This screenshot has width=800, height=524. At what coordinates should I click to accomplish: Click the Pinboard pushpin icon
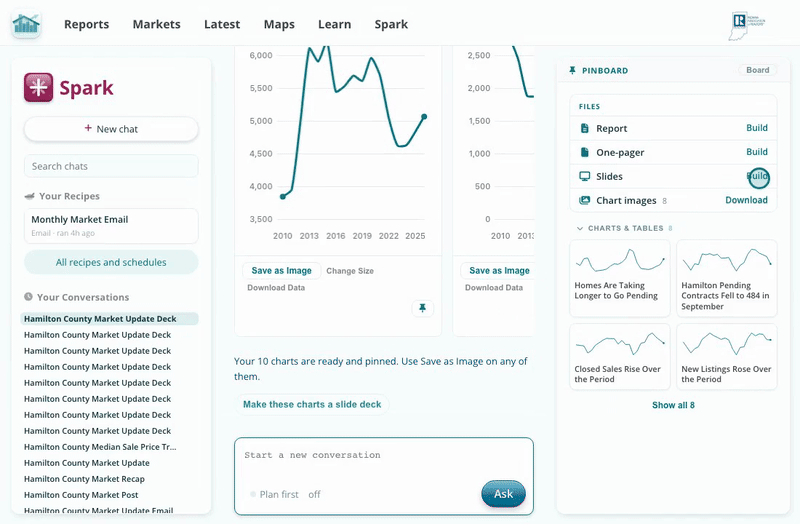pyautogui.click(x=572, y=70)
